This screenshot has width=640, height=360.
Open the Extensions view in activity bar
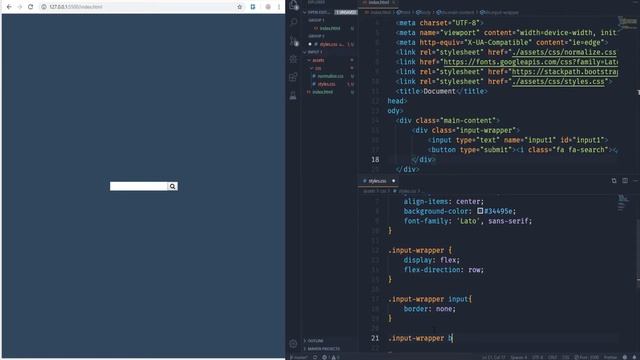pos(293,77)
